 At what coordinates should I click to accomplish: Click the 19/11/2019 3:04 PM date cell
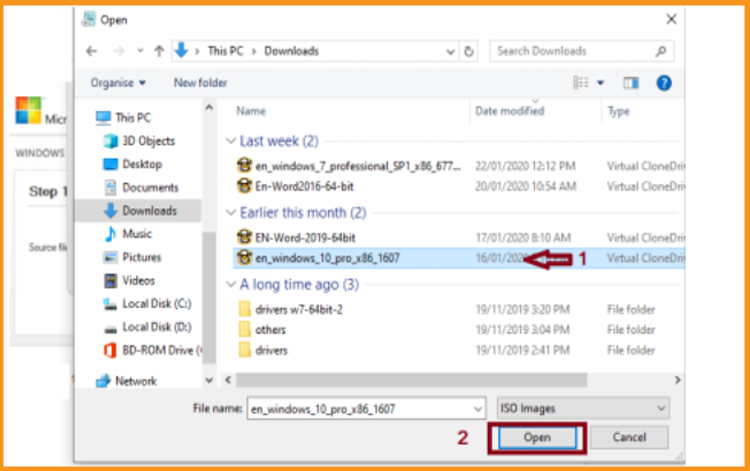tap(522, 330)
